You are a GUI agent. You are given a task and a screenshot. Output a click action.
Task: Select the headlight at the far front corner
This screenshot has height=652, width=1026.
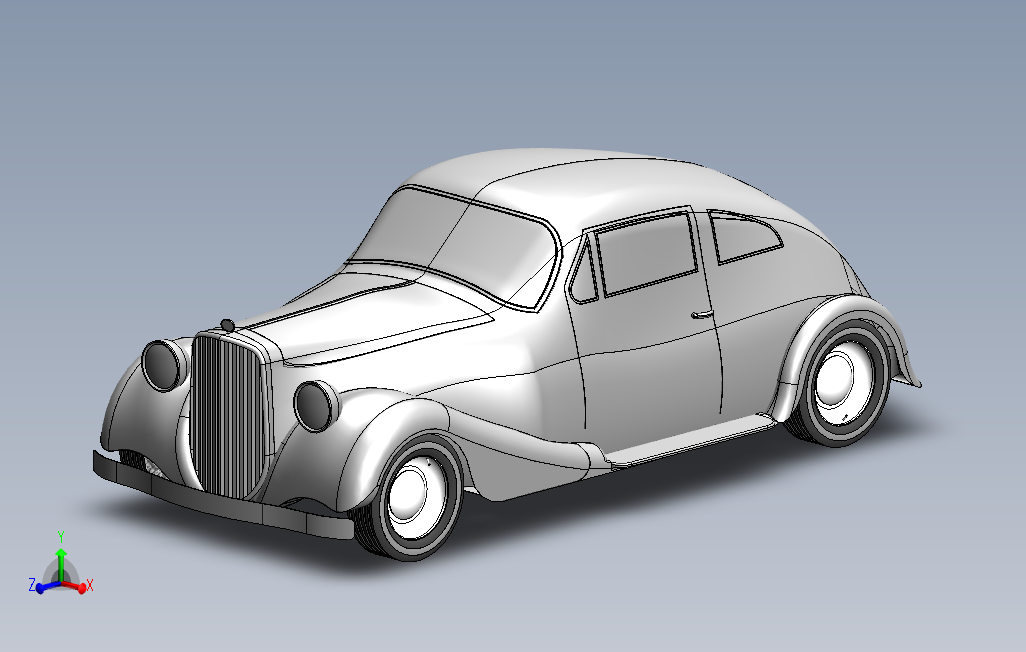click(163, 365)
